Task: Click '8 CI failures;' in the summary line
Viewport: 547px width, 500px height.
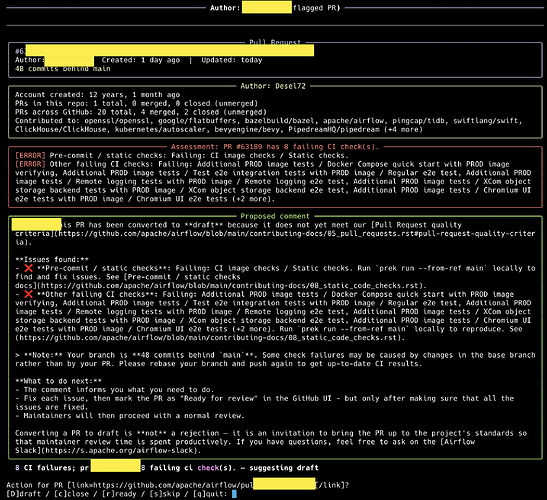Action: point(45,468)
